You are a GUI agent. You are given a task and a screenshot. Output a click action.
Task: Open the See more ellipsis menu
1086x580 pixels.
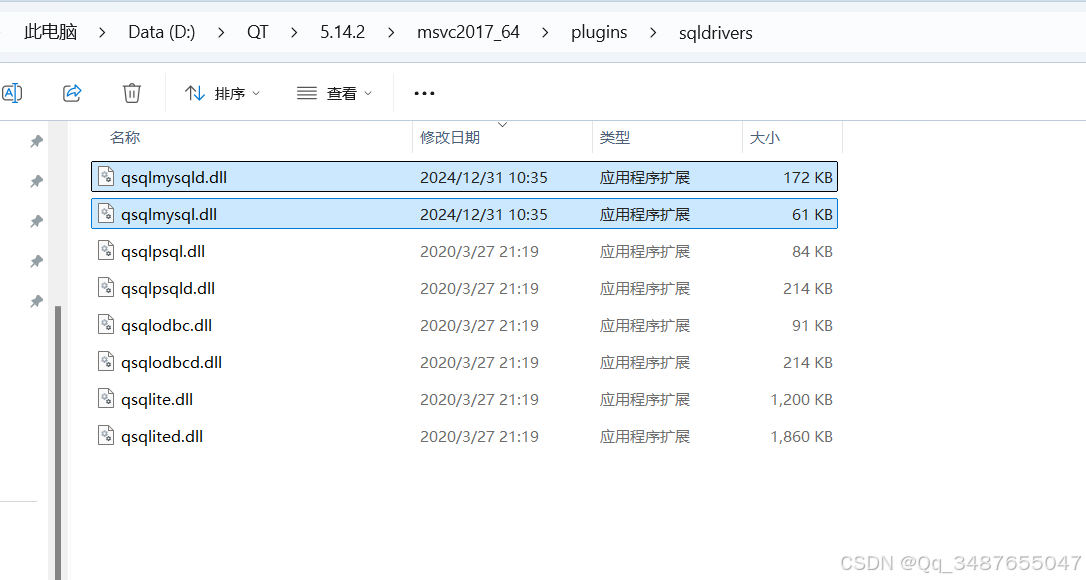click(x=424, y=94)
